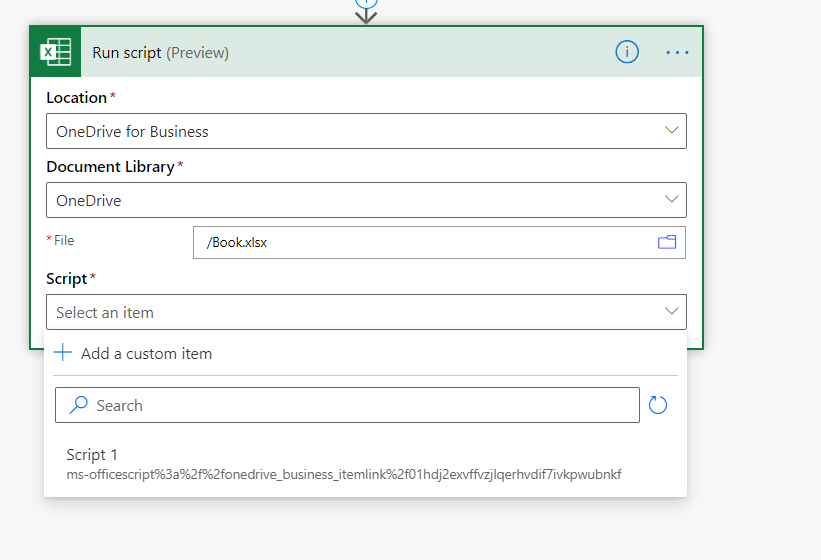This screenshot has width=821, height=560.
Task: Open the file picker folder icon
Action: (x=667, y=242)
